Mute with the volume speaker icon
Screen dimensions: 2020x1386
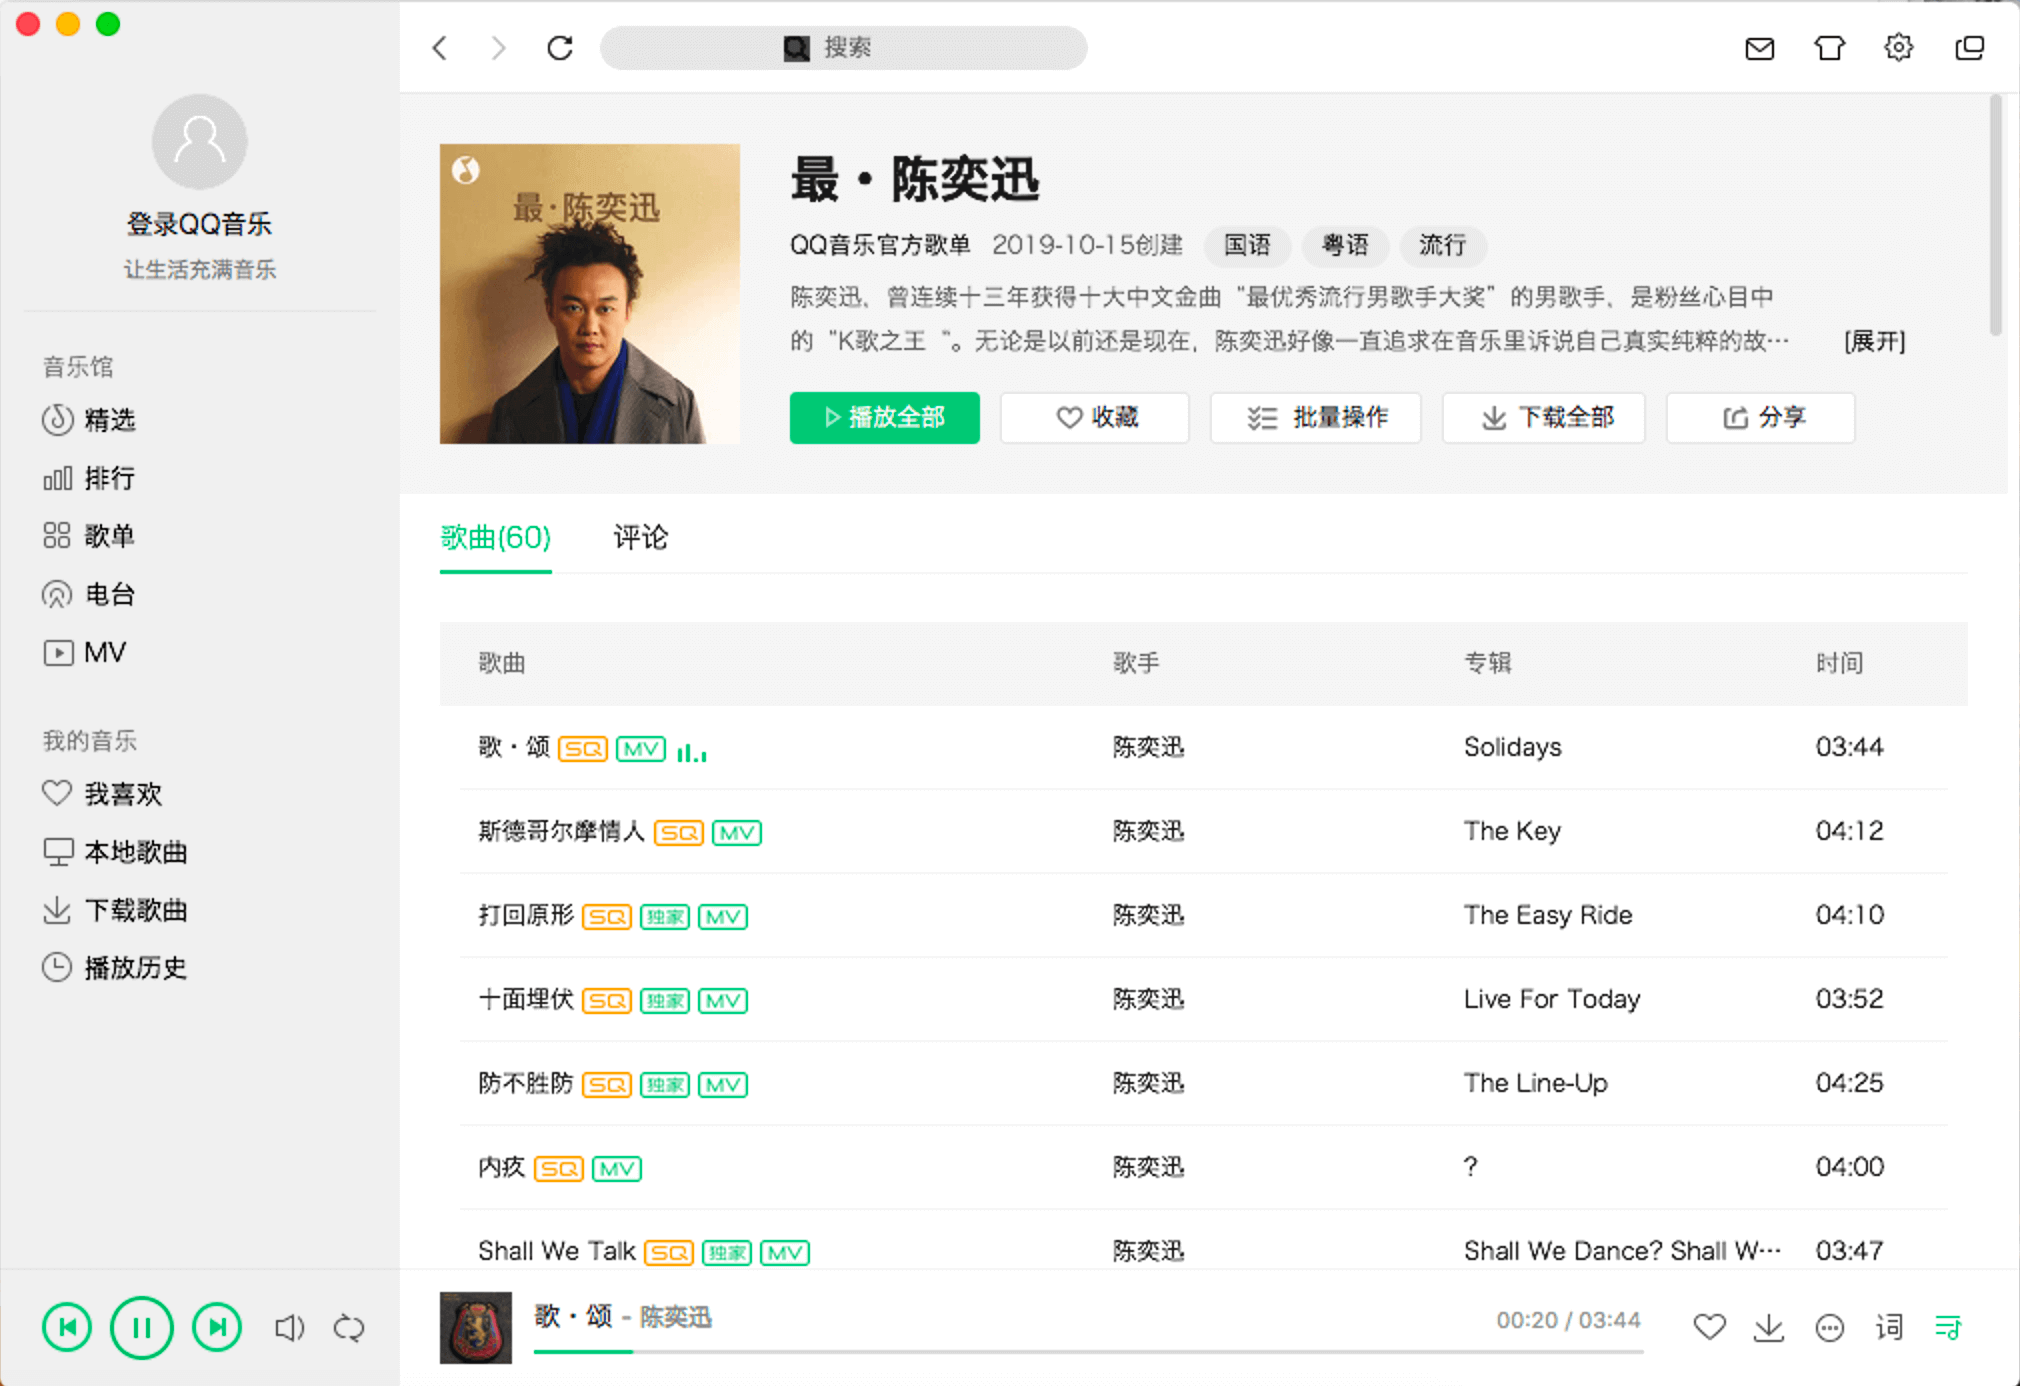point(289,1327)
